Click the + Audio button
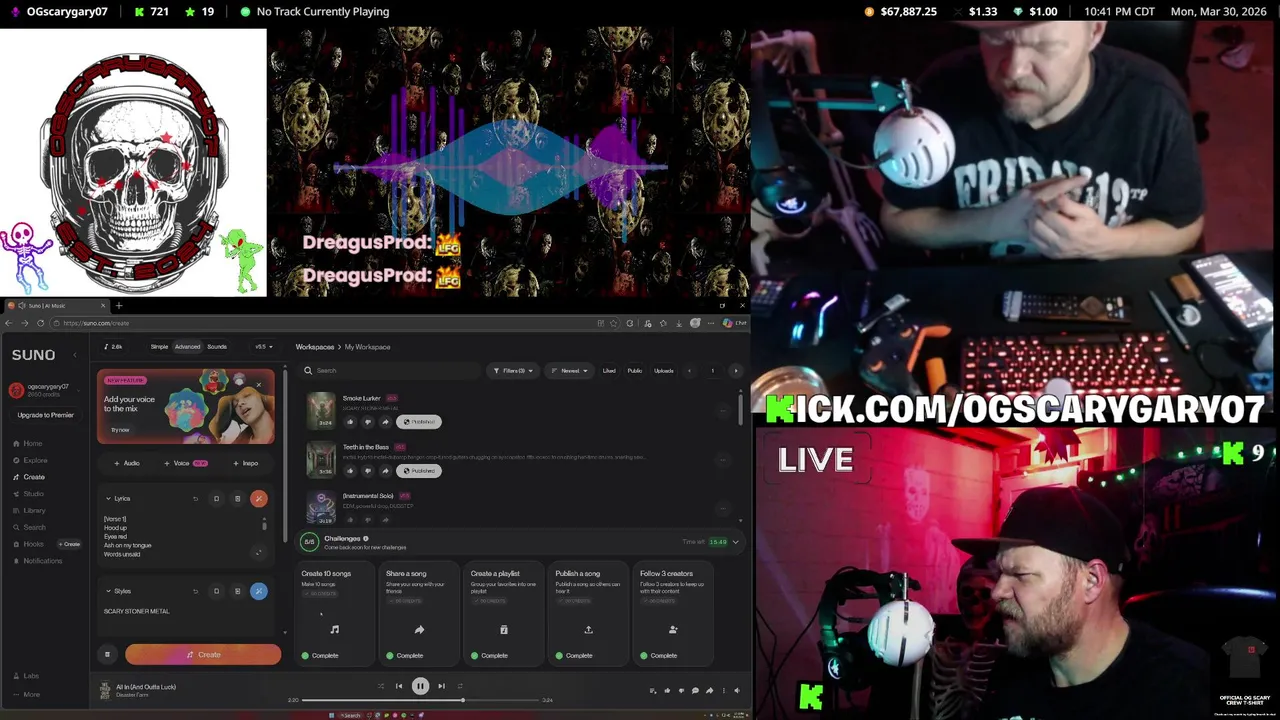The image size is (1280, 720). coord(126,463)
